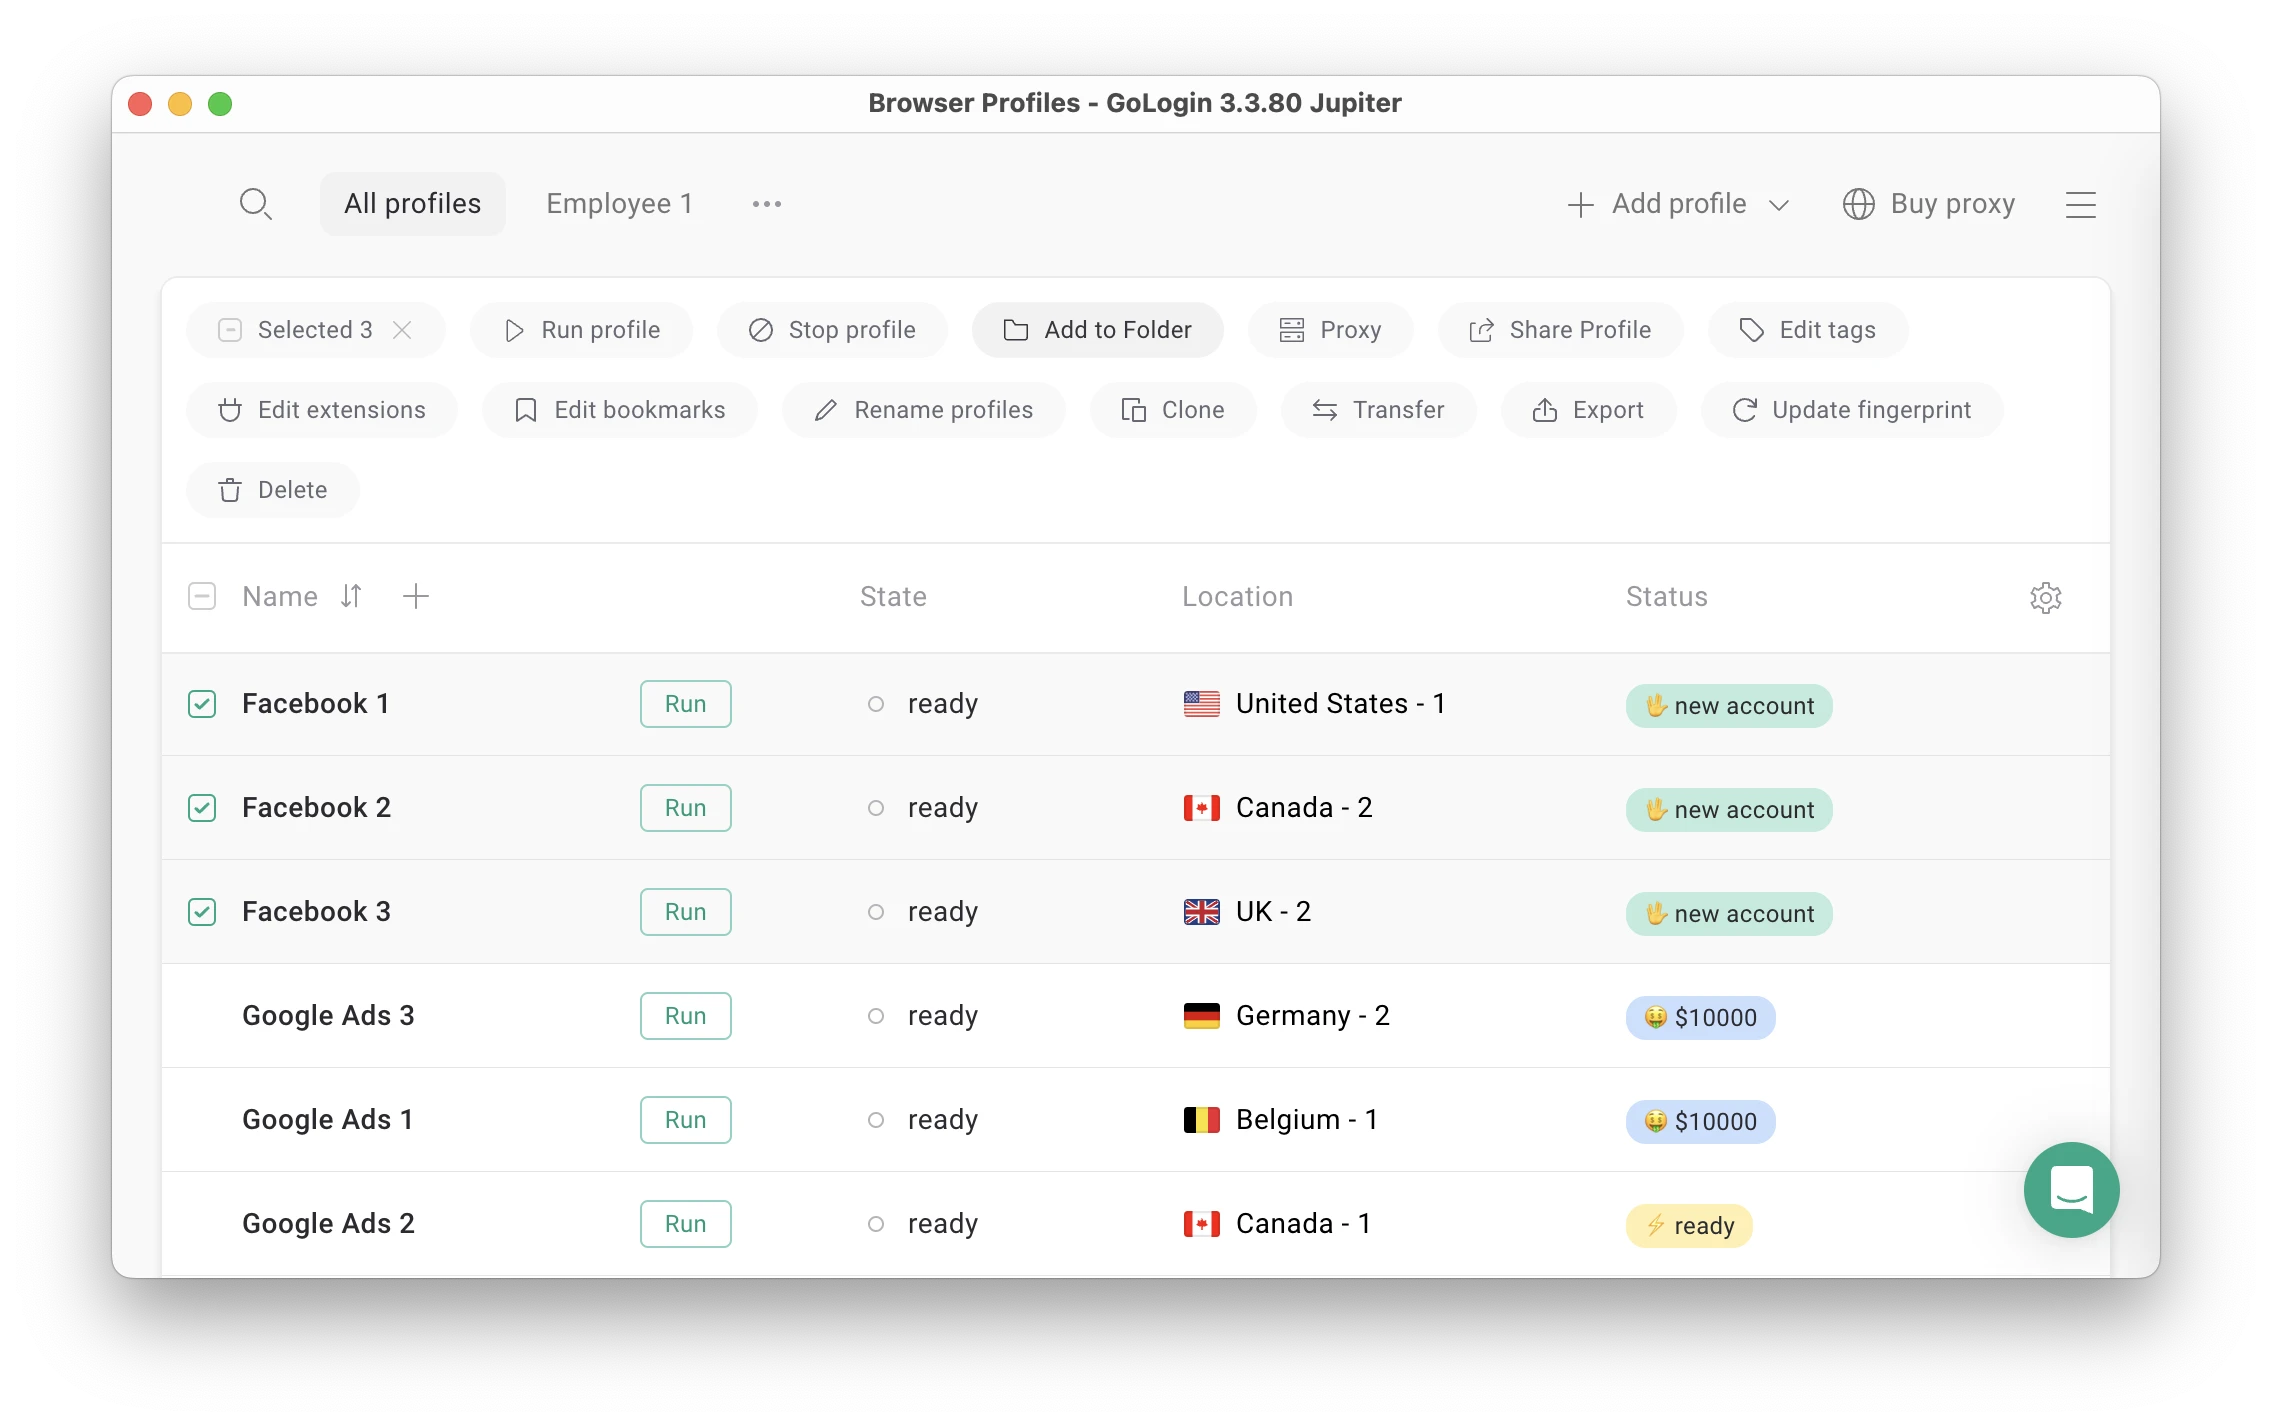Open Edit extensions action
The image size is (2272, 1426).
point(322,410)
